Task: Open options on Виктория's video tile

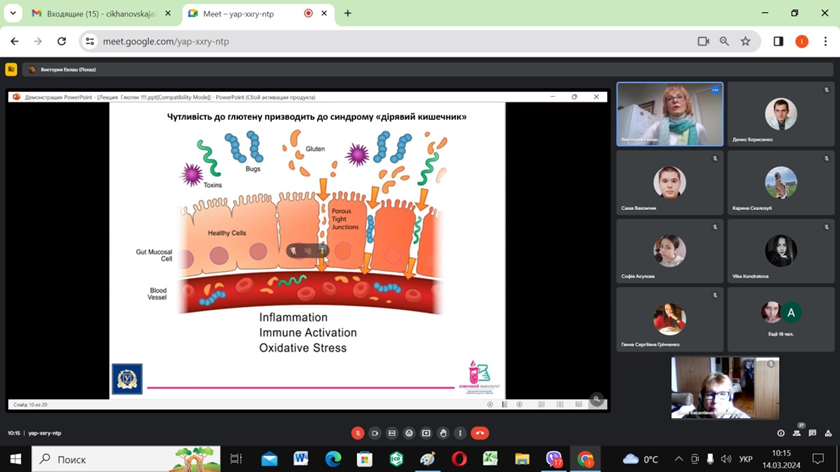Action: 714,90
